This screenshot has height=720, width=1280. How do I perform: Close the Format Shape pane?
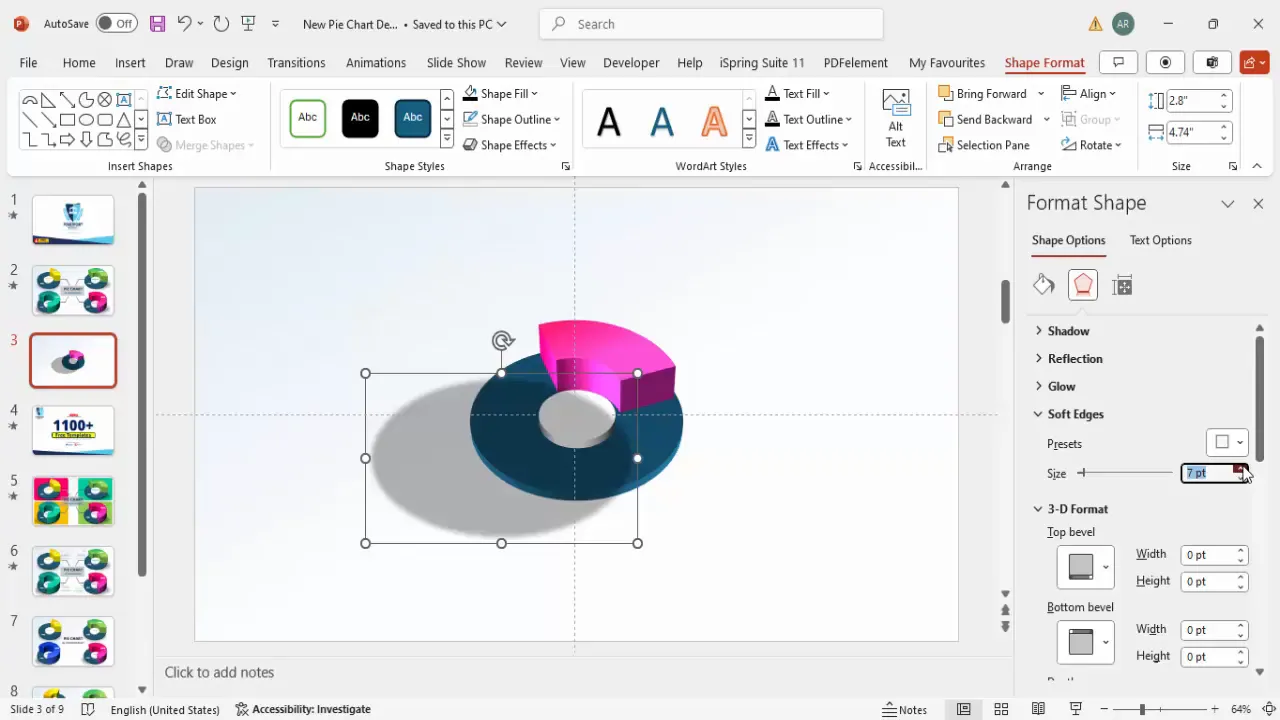pyautogui.click(x=1258, y=203)
